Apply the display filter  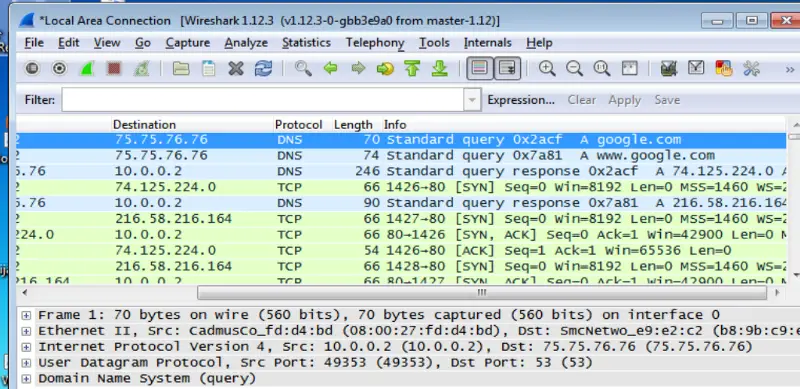tap(624, 100)
